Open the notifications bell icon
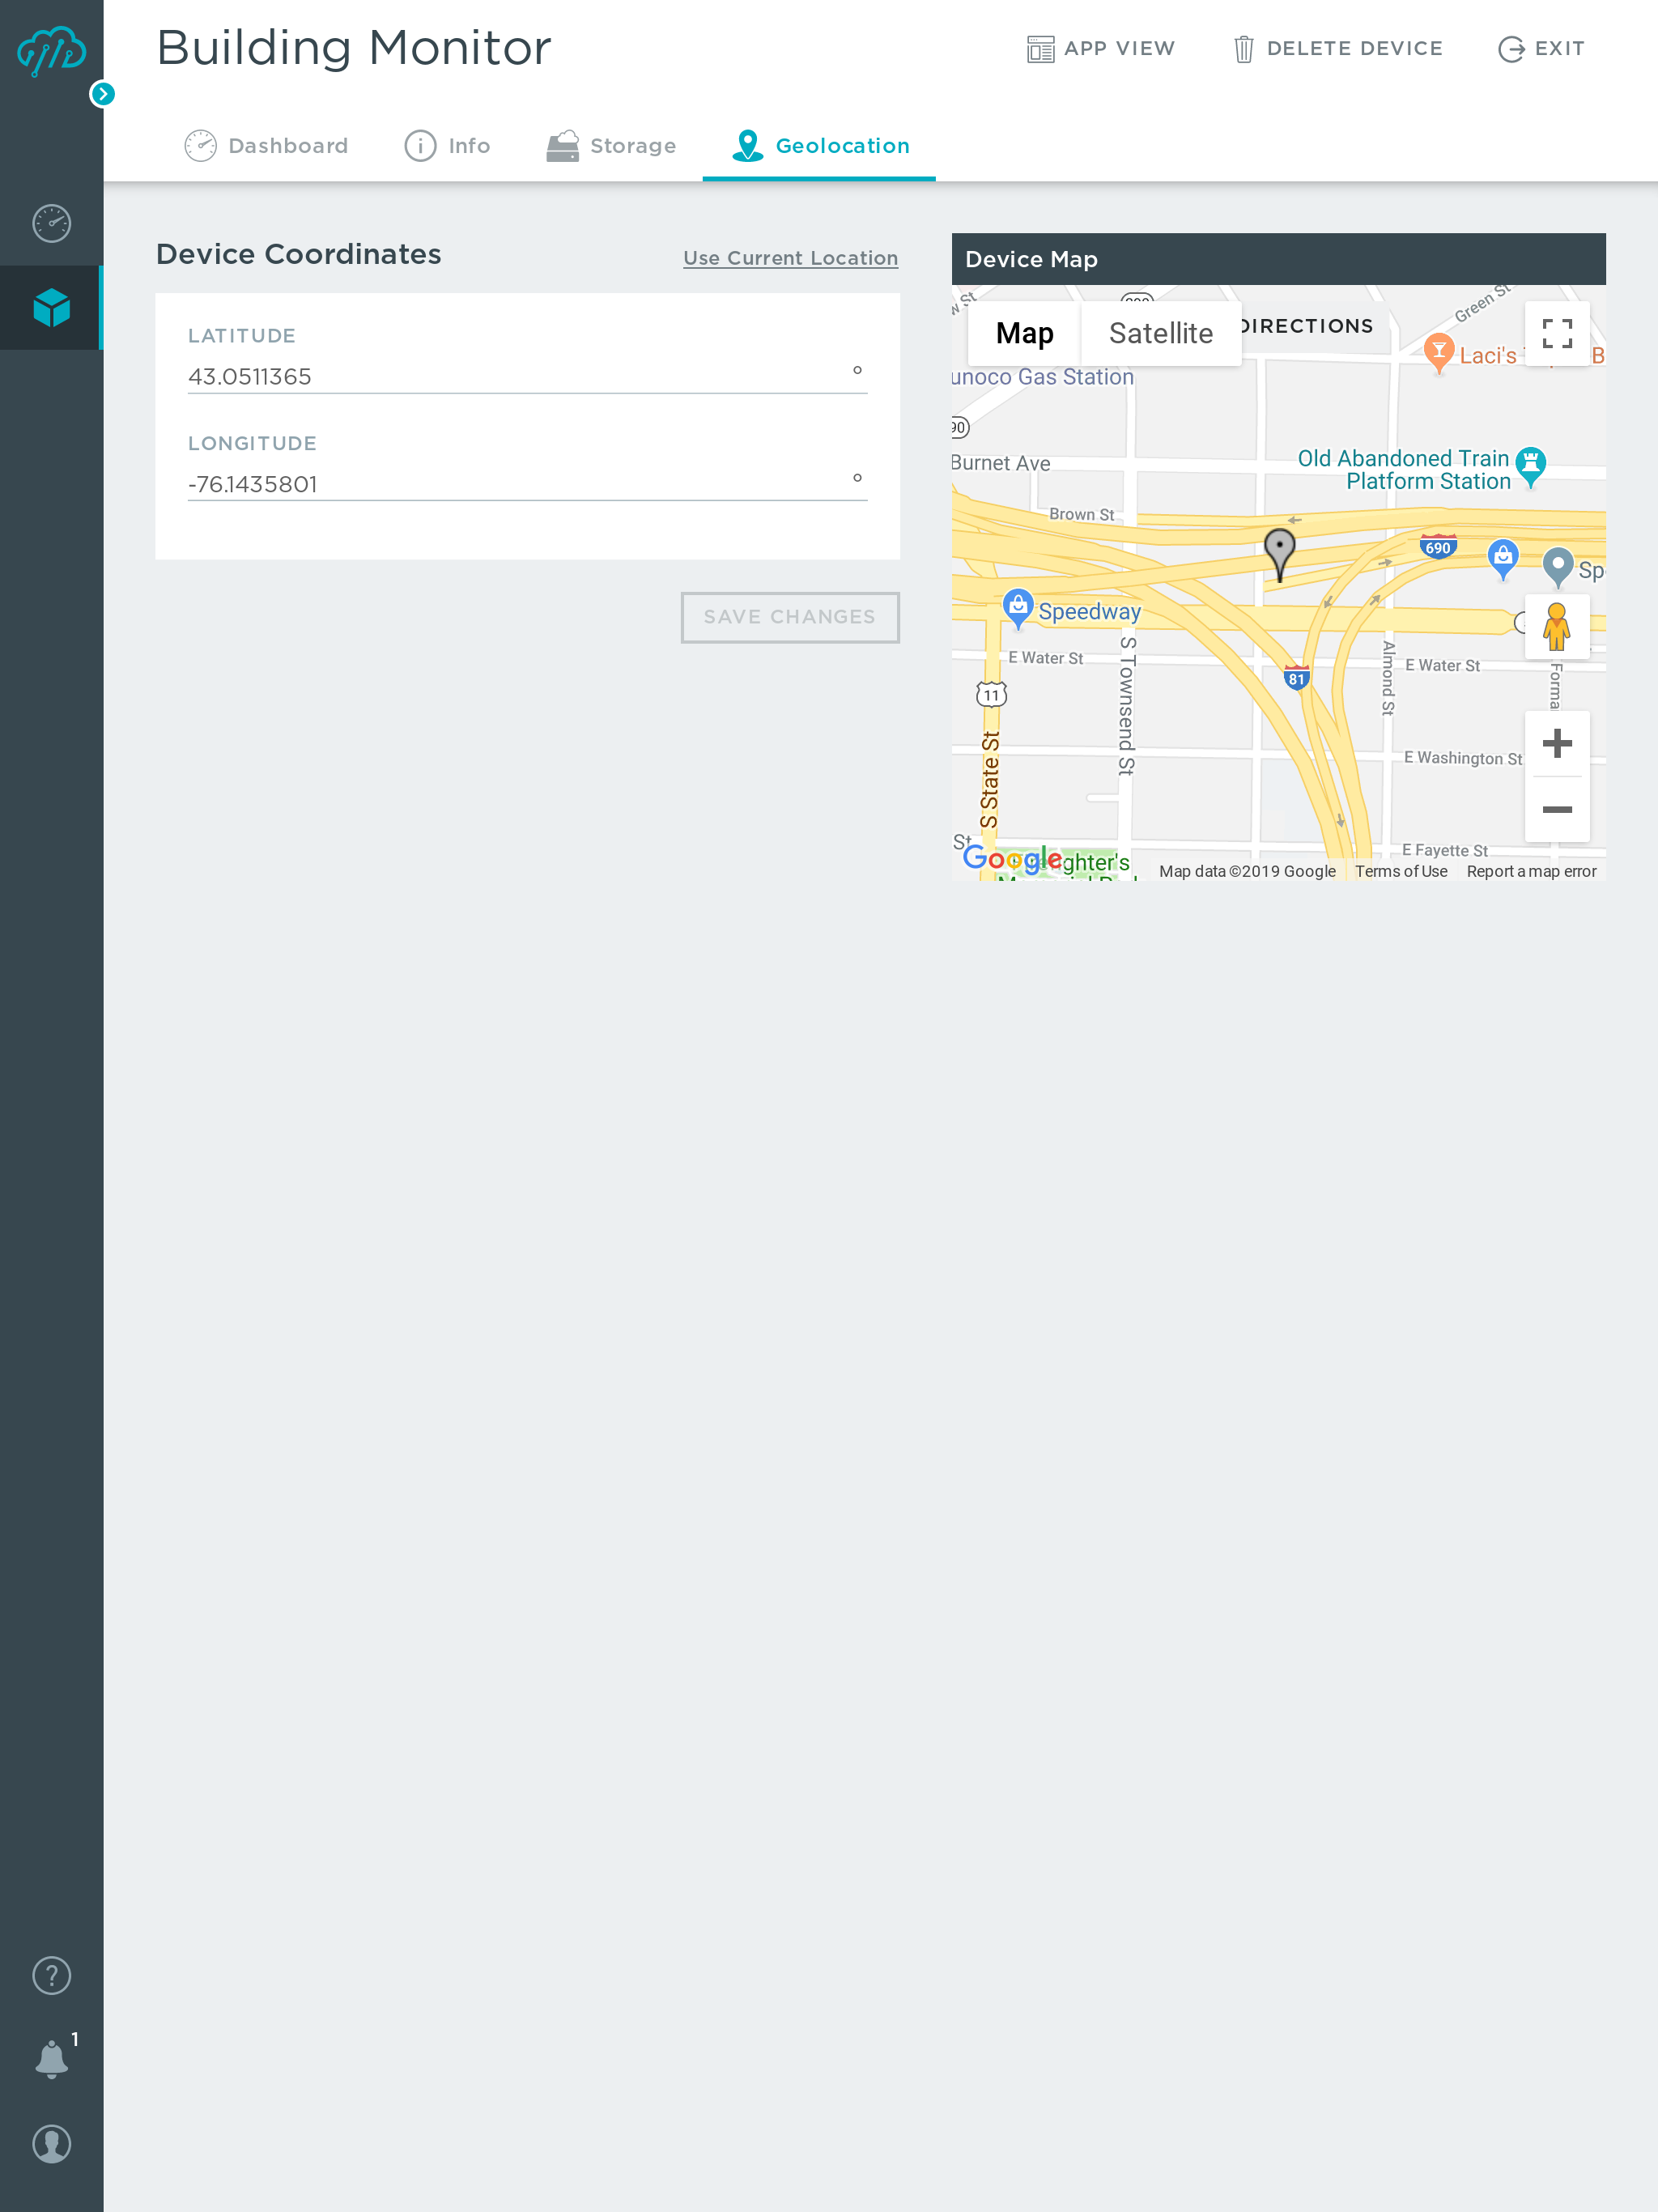This screenshot has width=1658, height=2212. [51, 2059]
